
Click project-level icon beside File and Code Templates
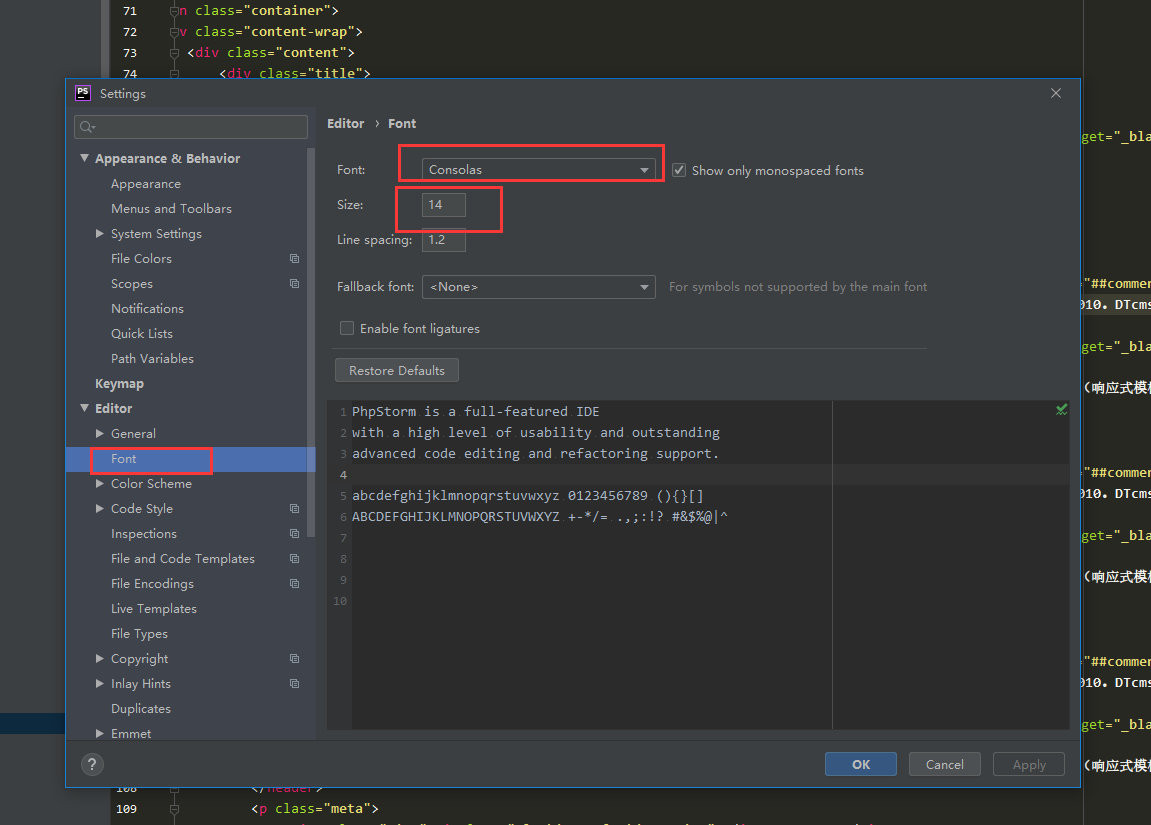point(294,559)
